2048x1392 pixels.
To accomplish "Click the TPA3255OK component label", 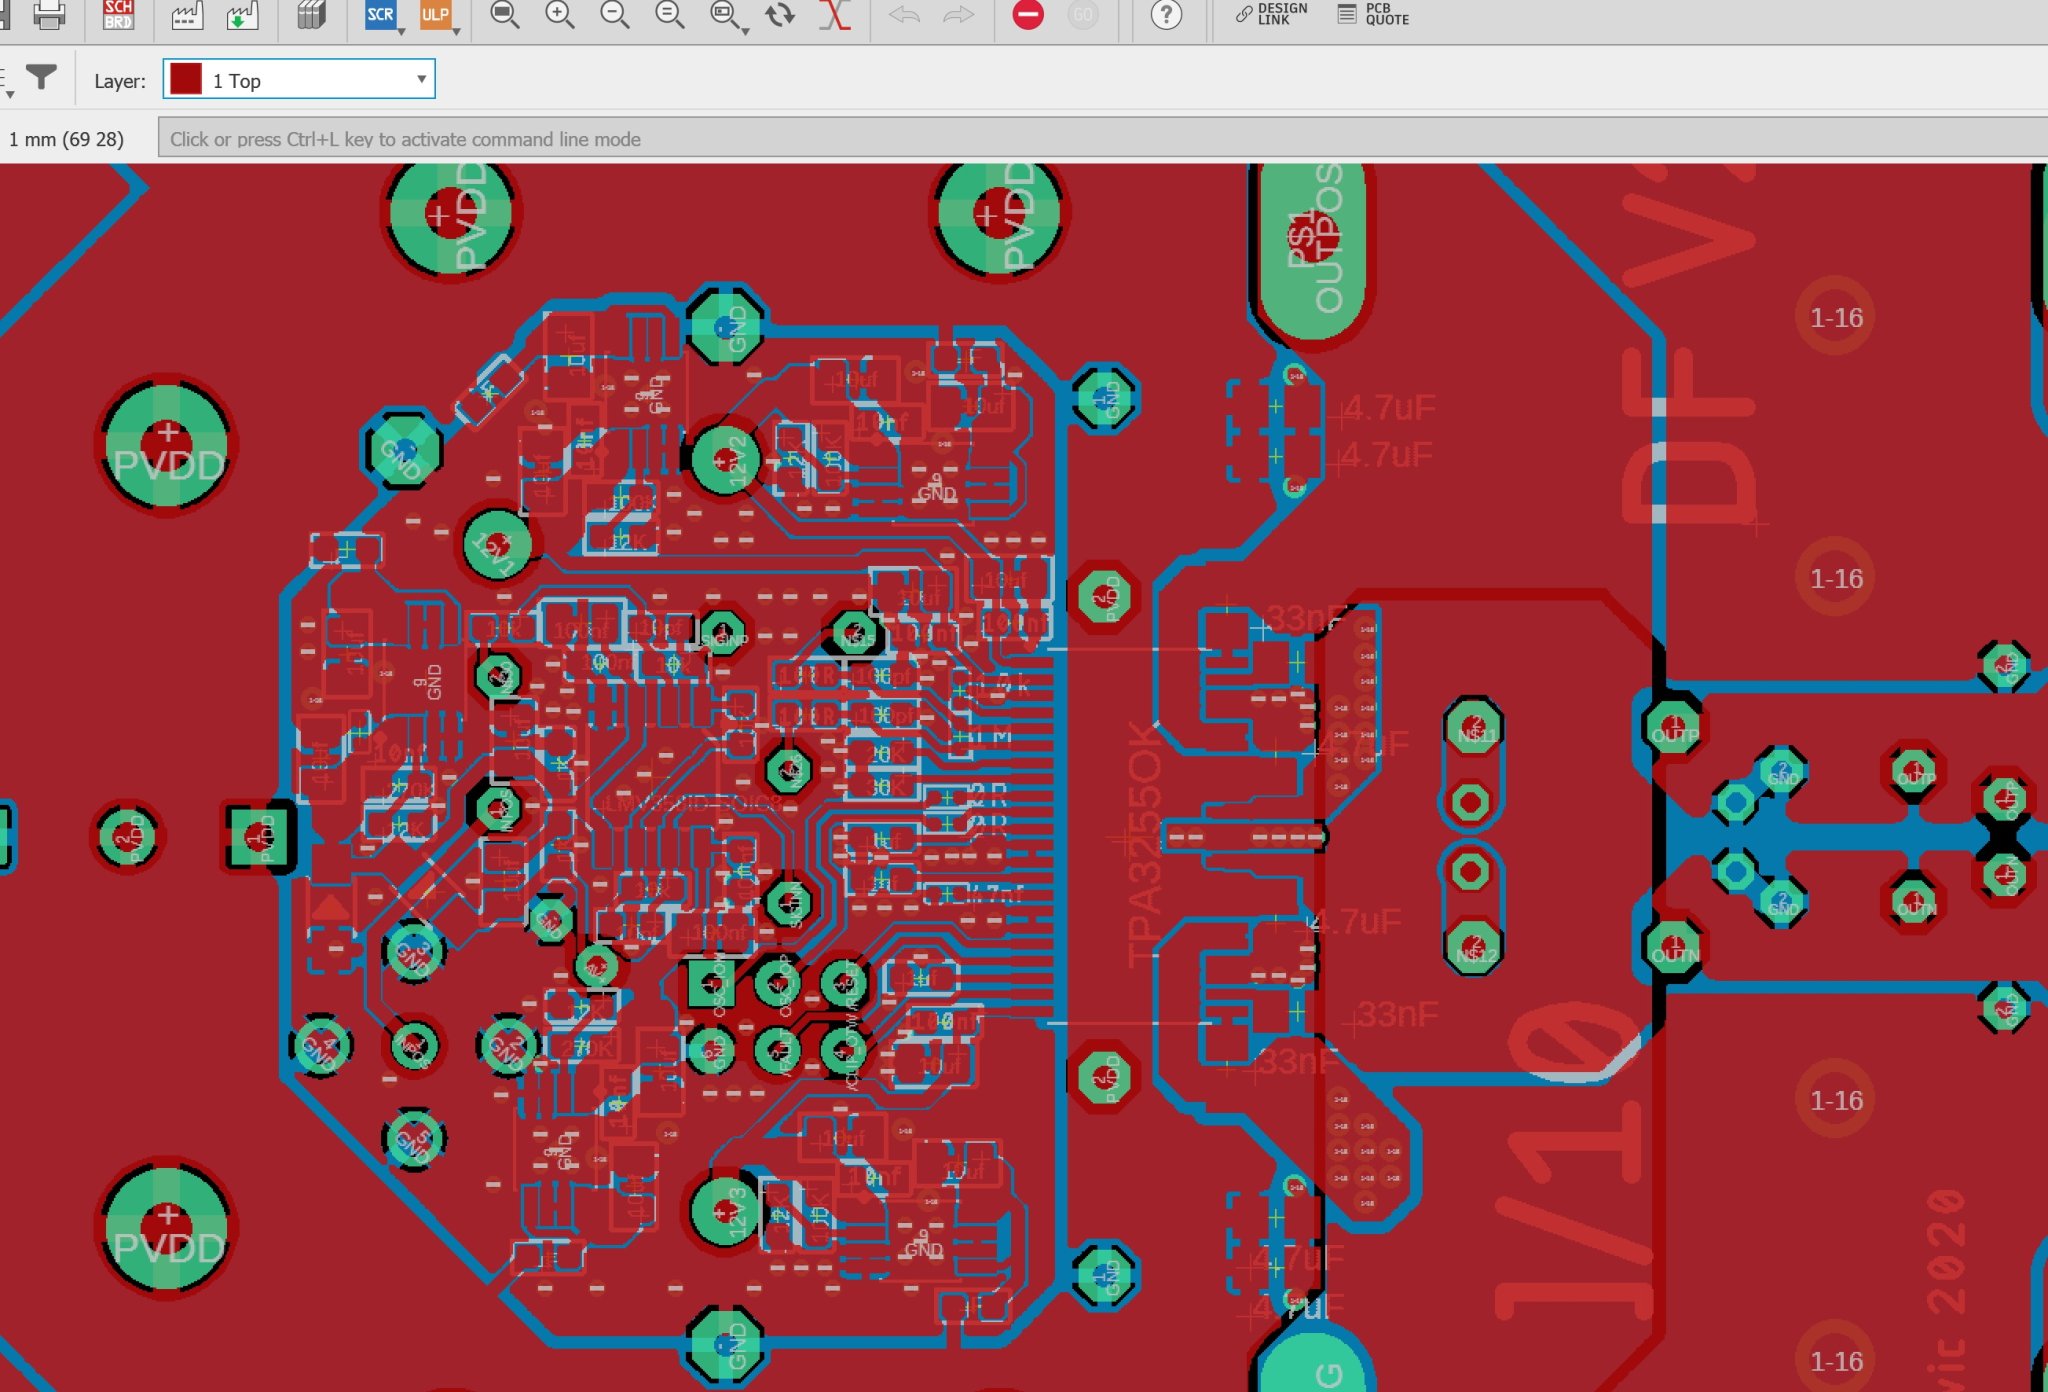I will pos(1146,845).
